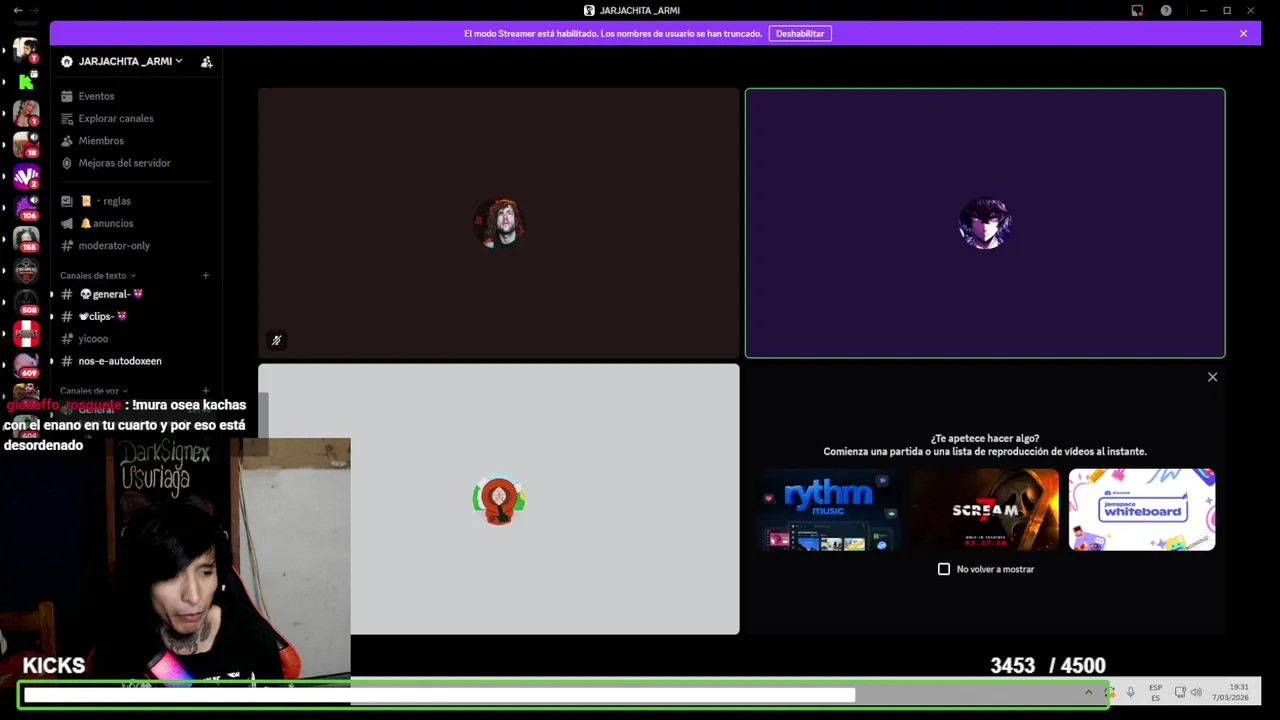The height and width of the screenshot is (720, 1280).
Task: Open the server icon with badge 609
Action: pos(26,365)
